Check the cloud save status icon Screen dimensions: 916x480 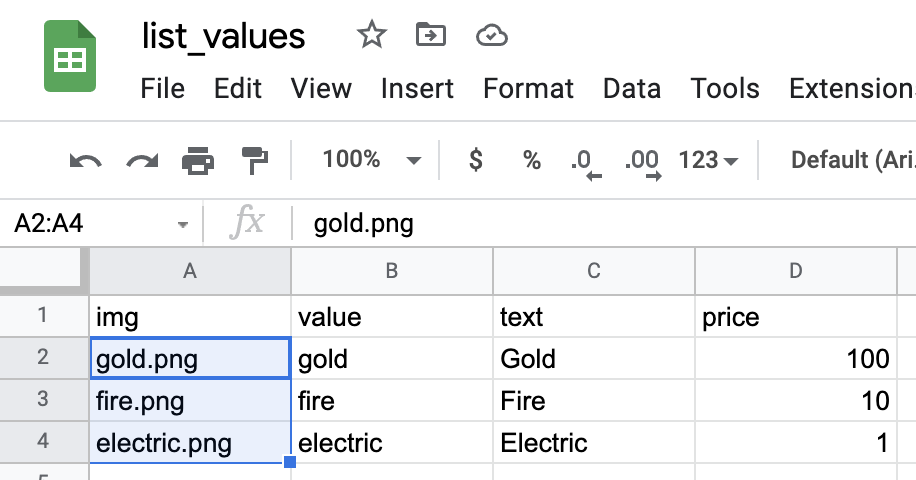coord(491,36)
